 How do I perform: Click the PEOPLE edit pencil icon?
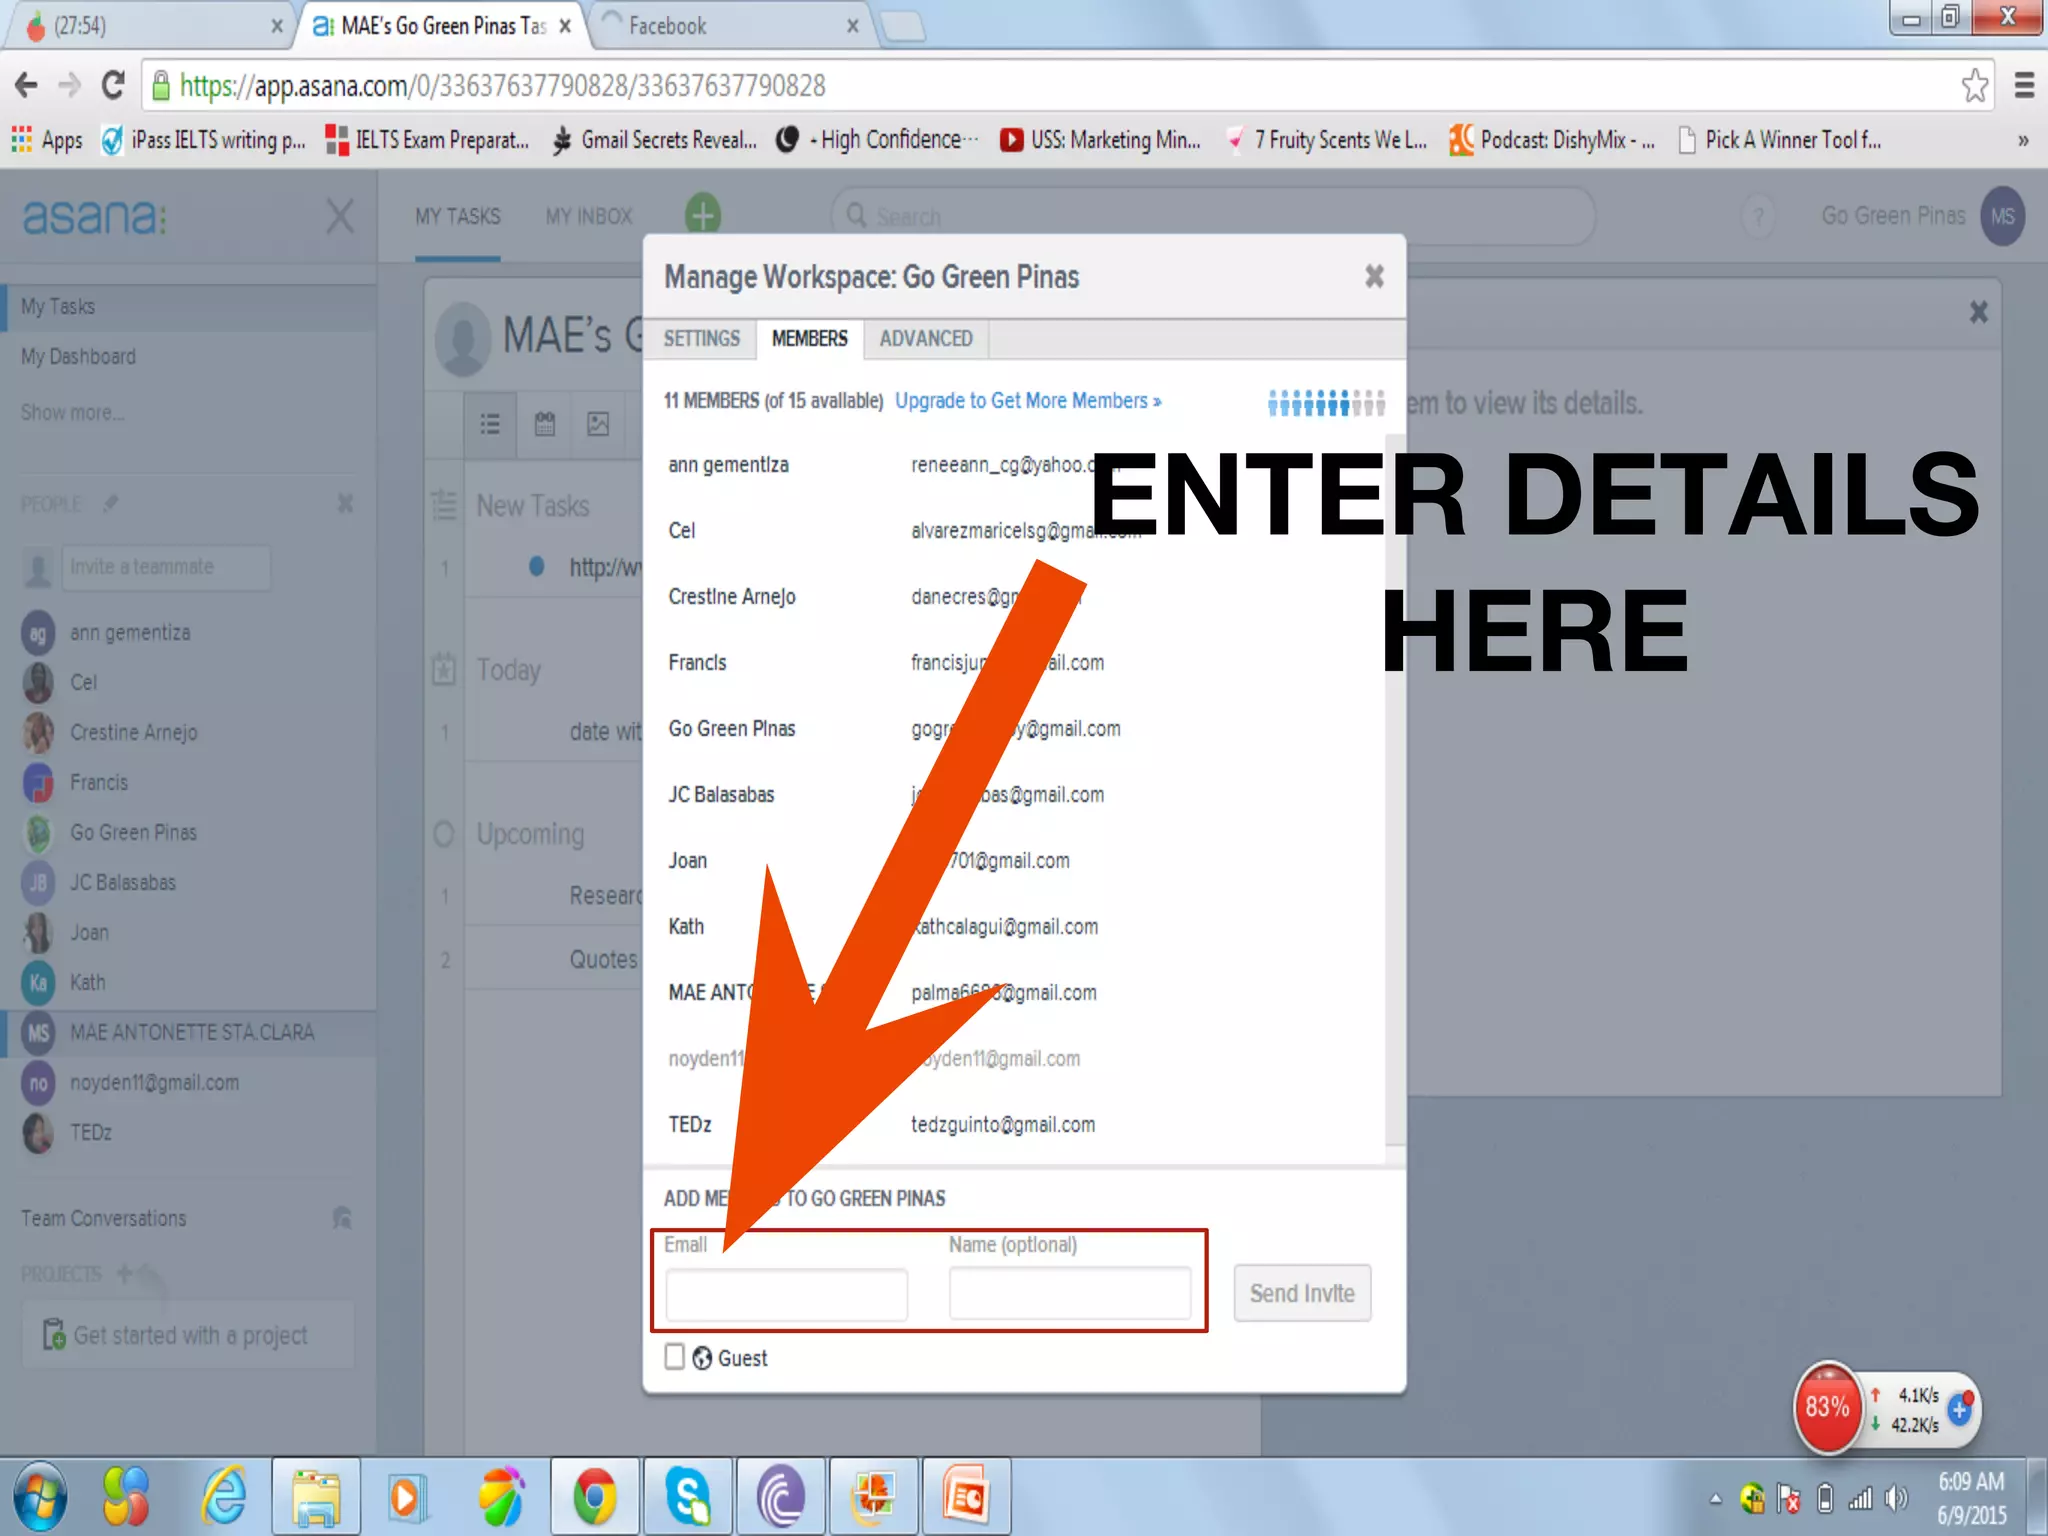(110, 503)
